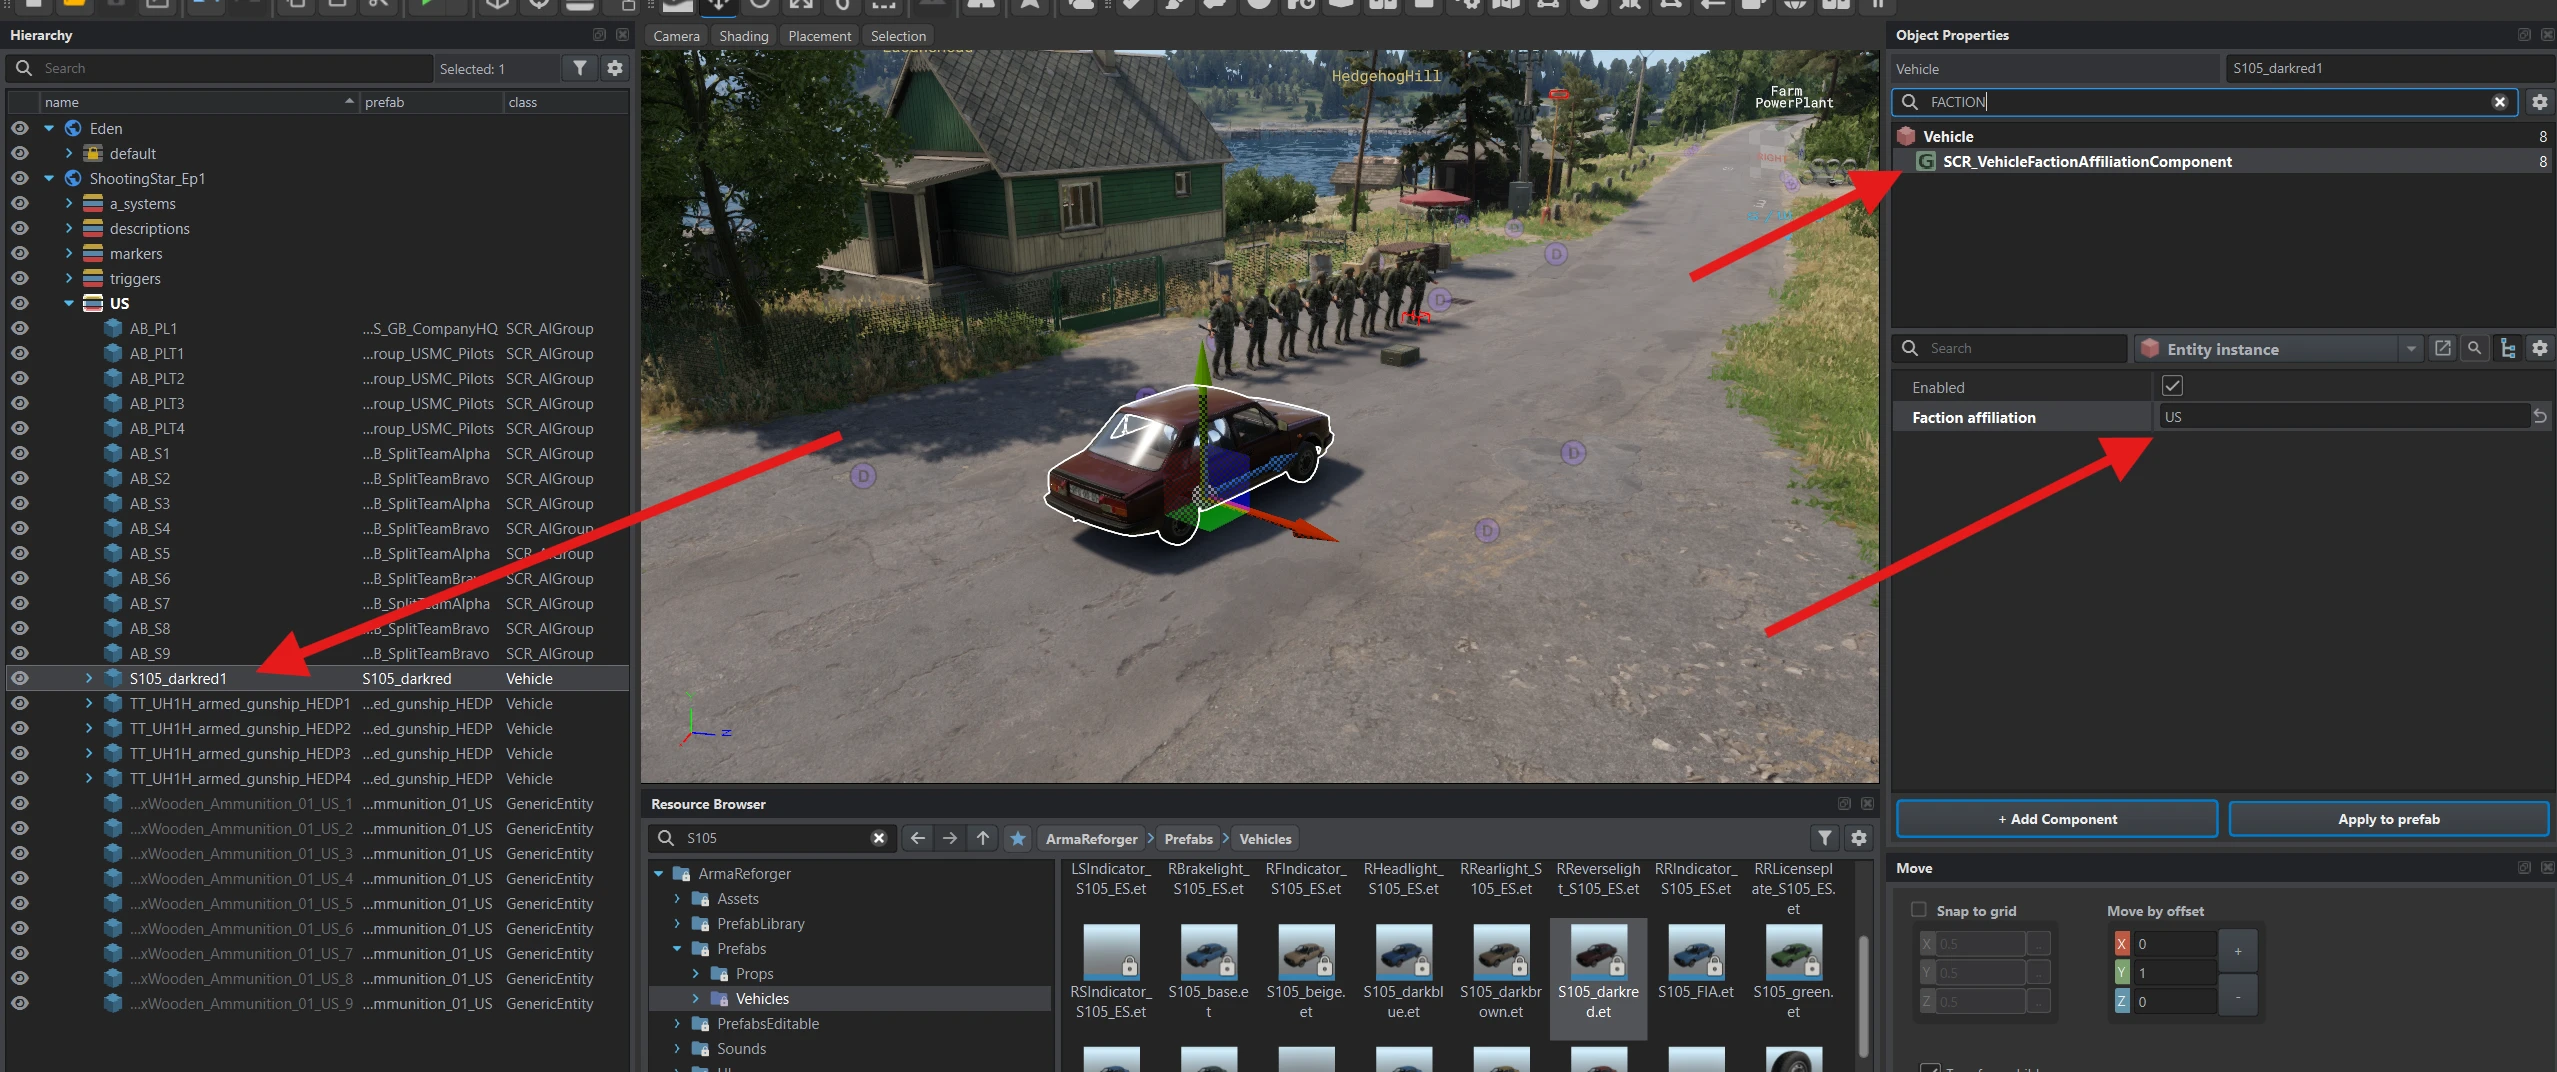Click the minus button beside Move by offset
Viewport: 2557px width, 1072px height.
click(x=2238, y=997)
